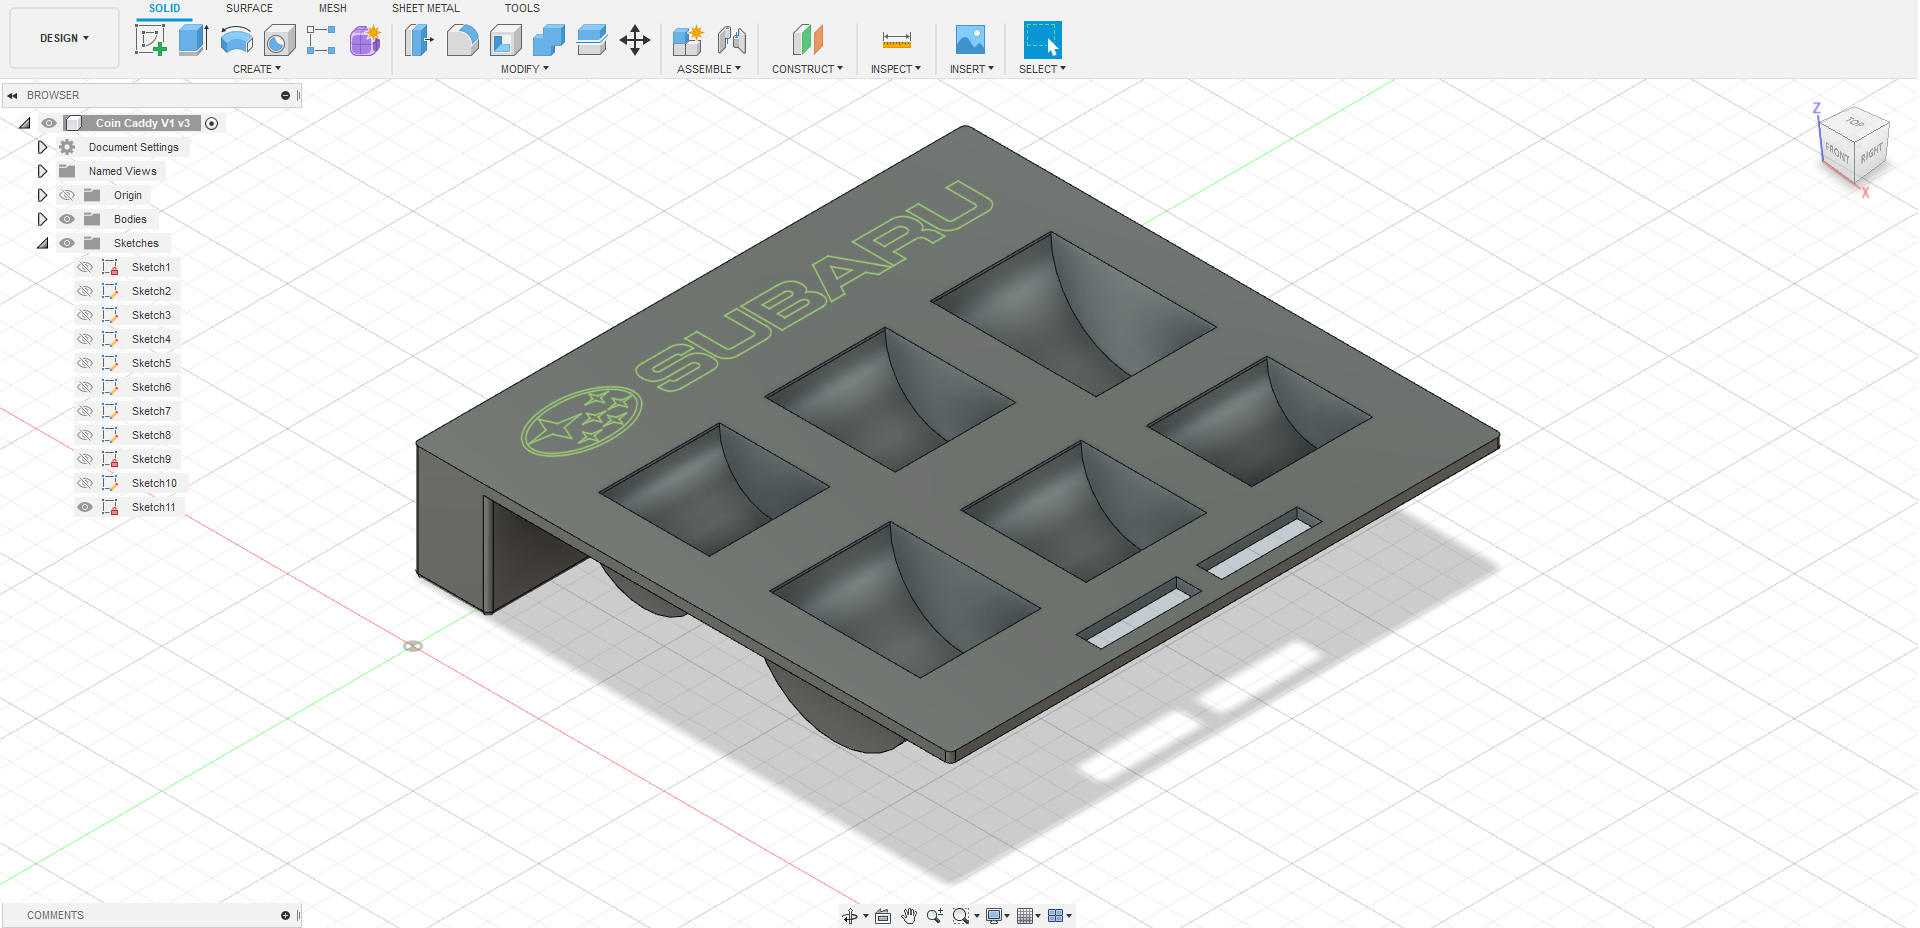Open the INSERT dropdown menu
This screenshot has width=1920, height=928.
tap(972, 69)
